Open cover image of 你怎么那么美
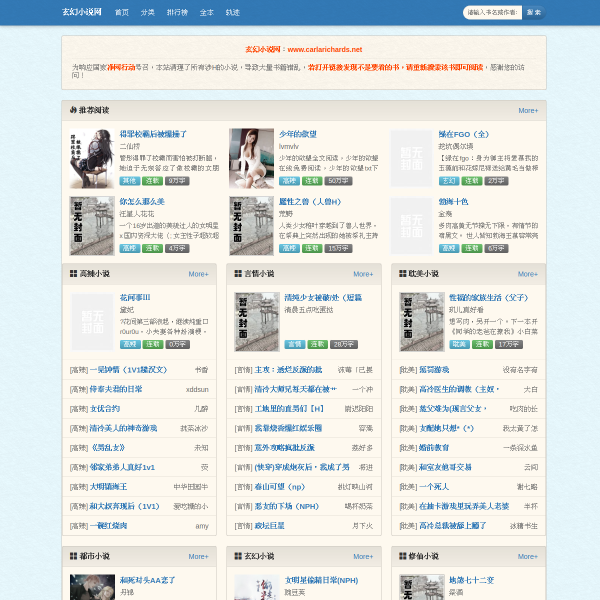Viewport: 600px width, 600px height. click(92, 226)
